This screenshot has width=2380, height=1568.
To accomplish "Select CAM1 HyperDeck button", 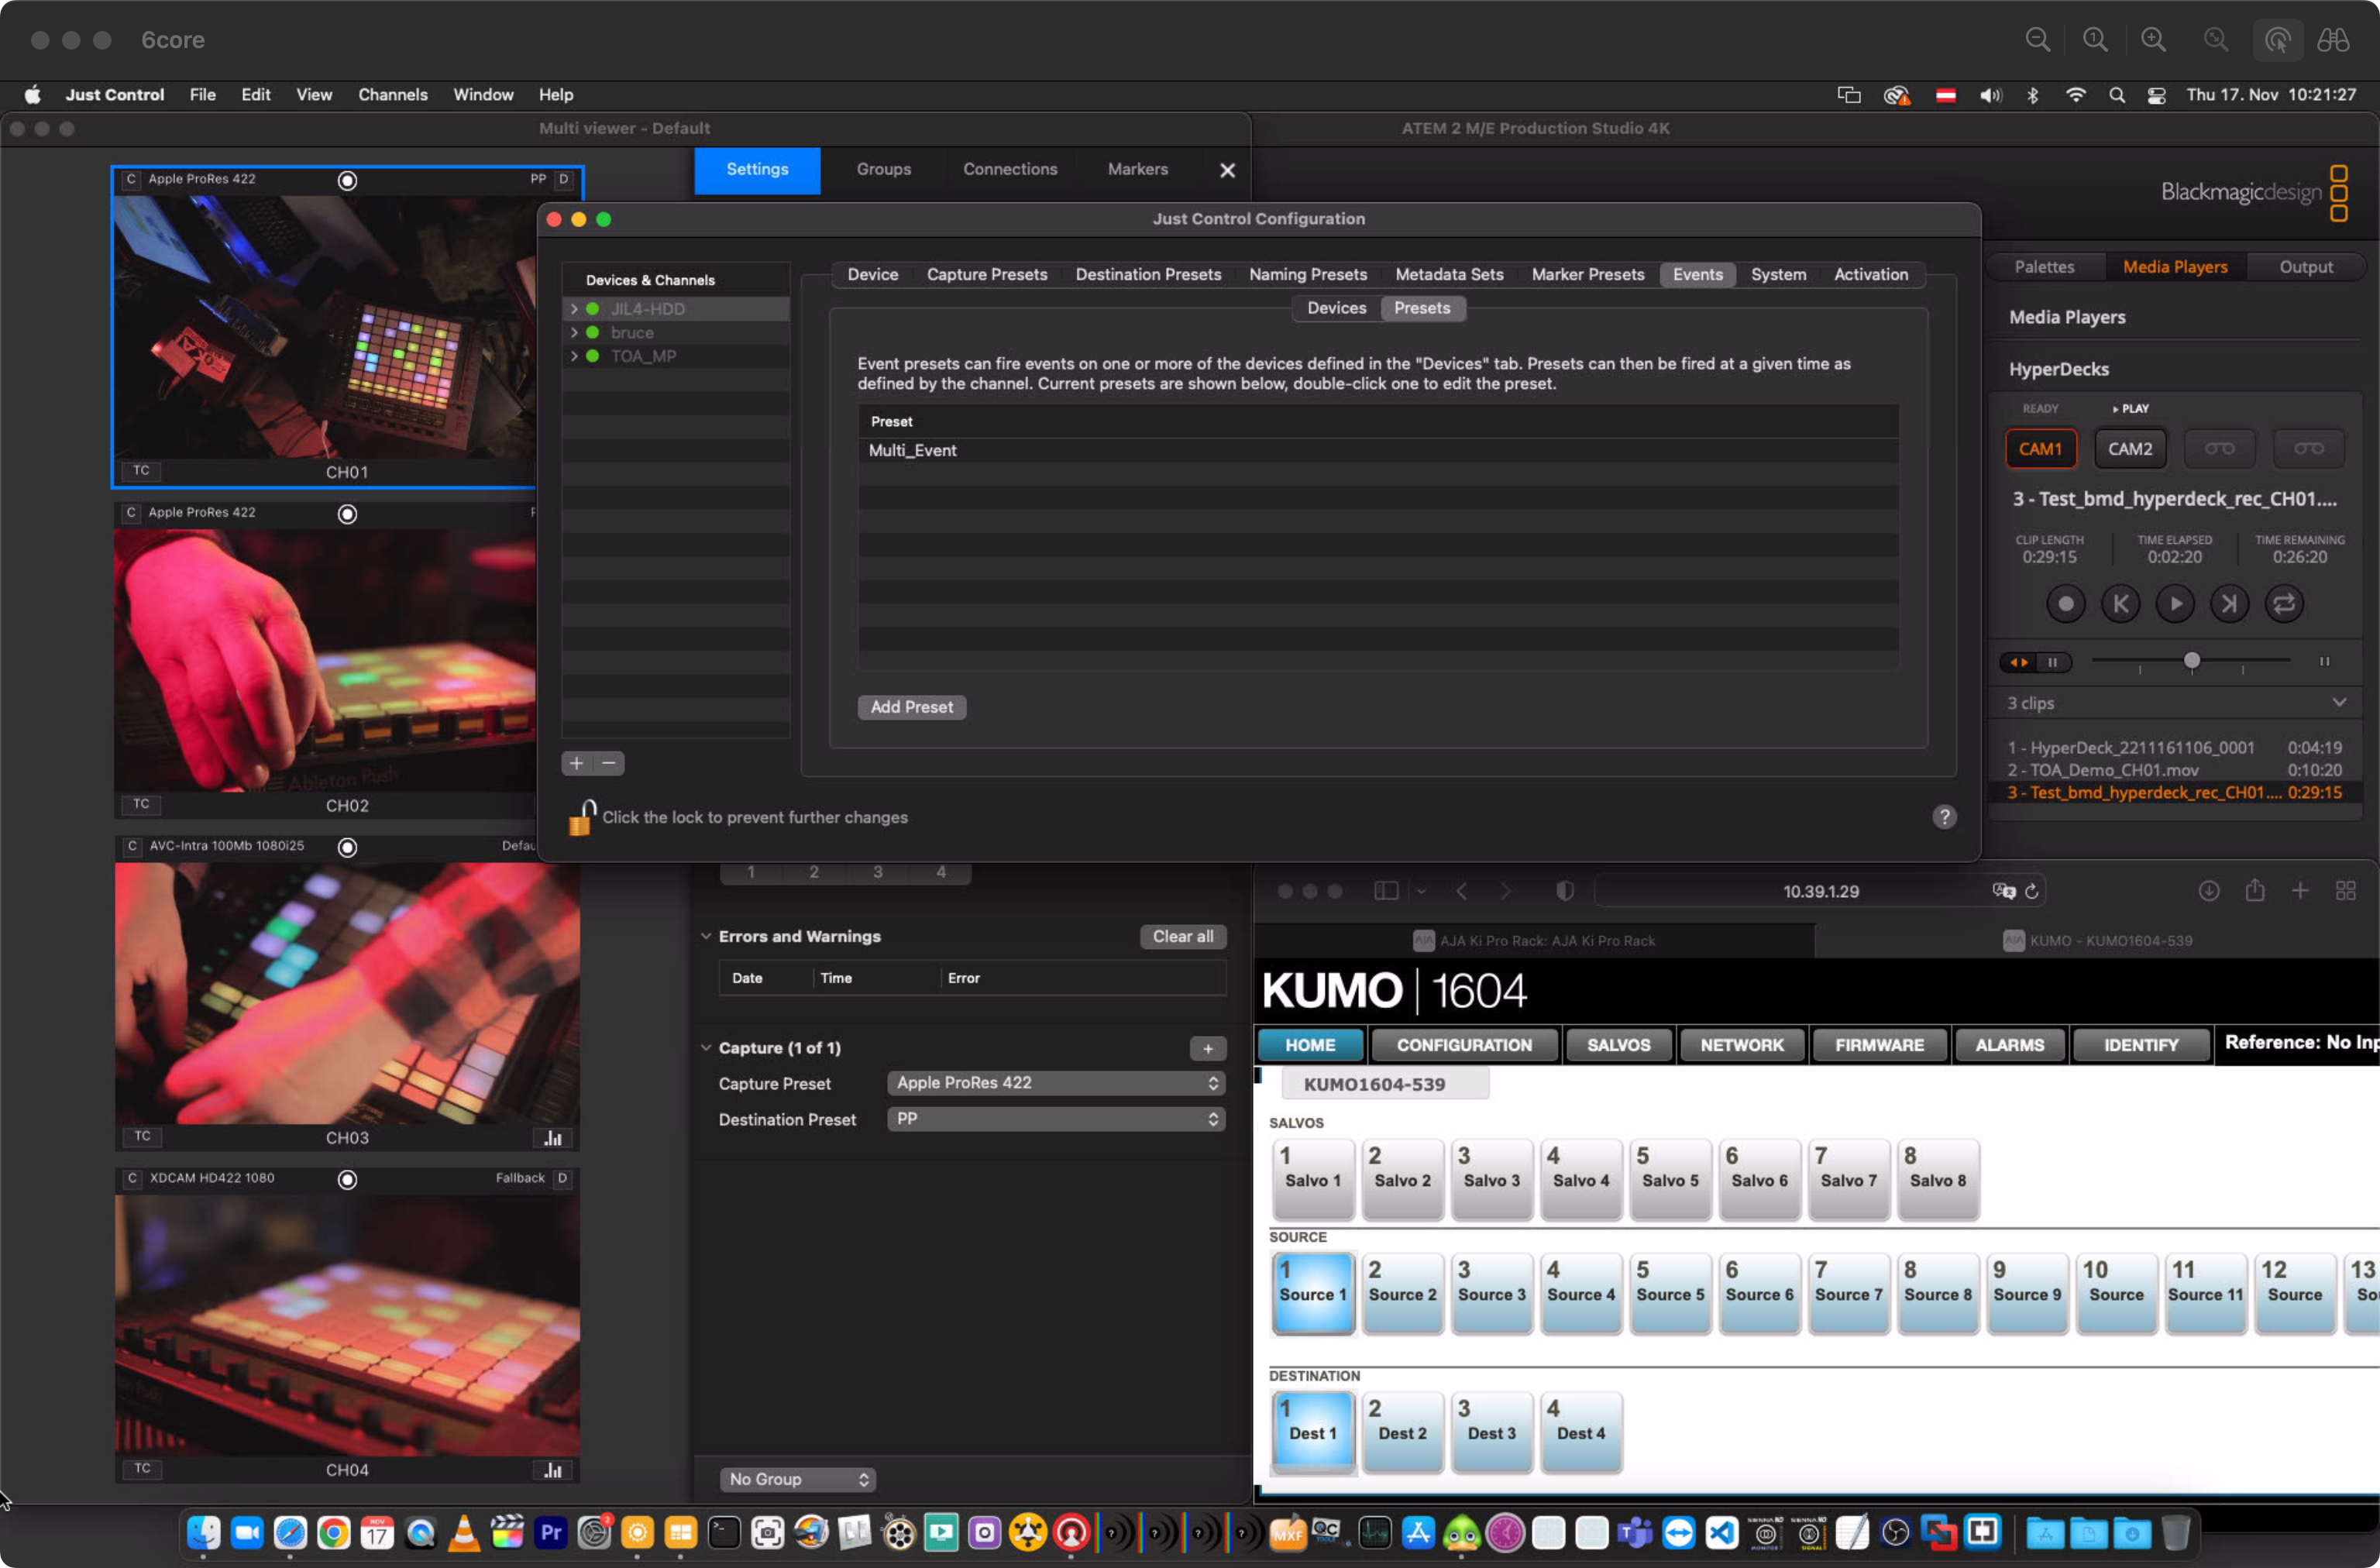I will click(2040, 449).
